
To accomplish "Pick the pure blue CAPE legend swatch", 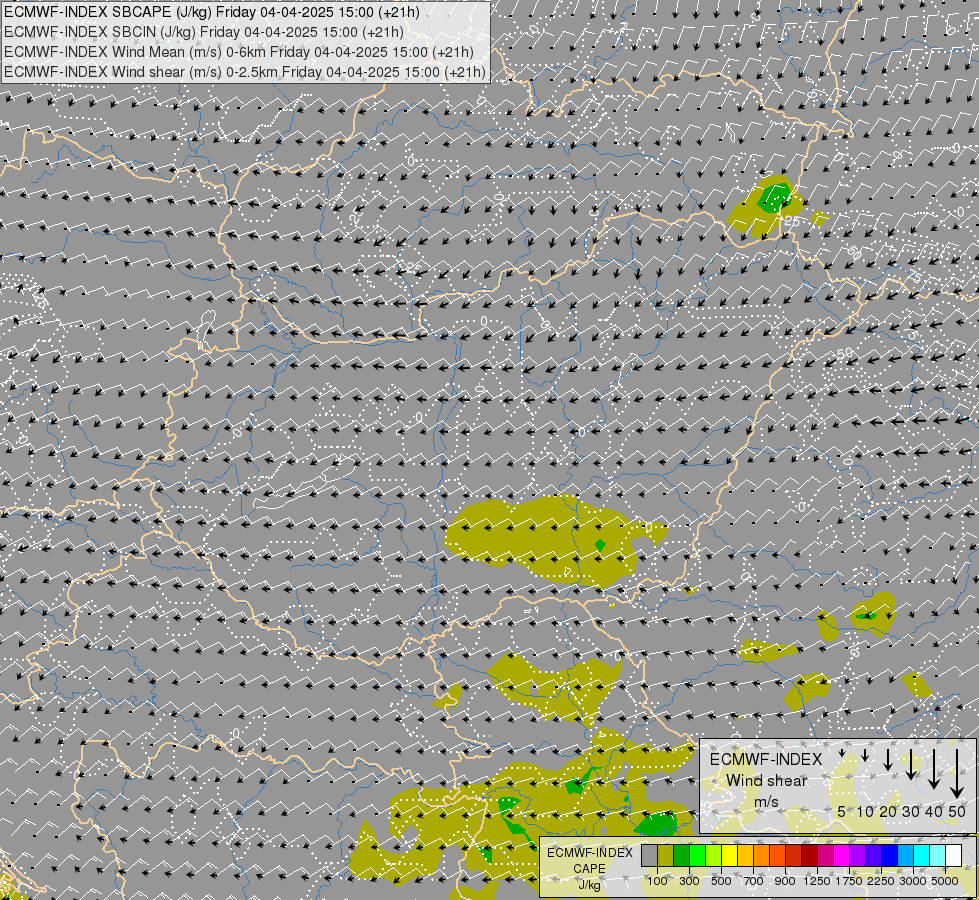I will pos(890,856).
